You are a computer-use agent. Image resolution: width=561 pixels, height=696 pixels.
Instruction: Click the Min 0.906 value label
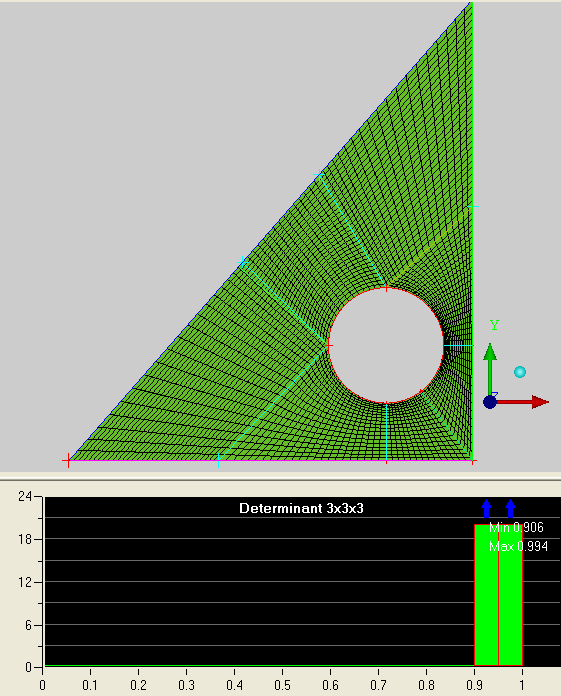click(516, 527)
